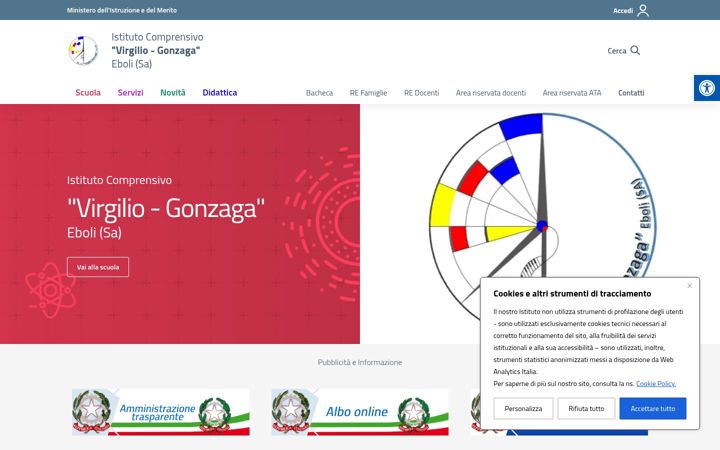The image size is (720, 450).
Task: Go to Contatti page
Action: point(631,93)
